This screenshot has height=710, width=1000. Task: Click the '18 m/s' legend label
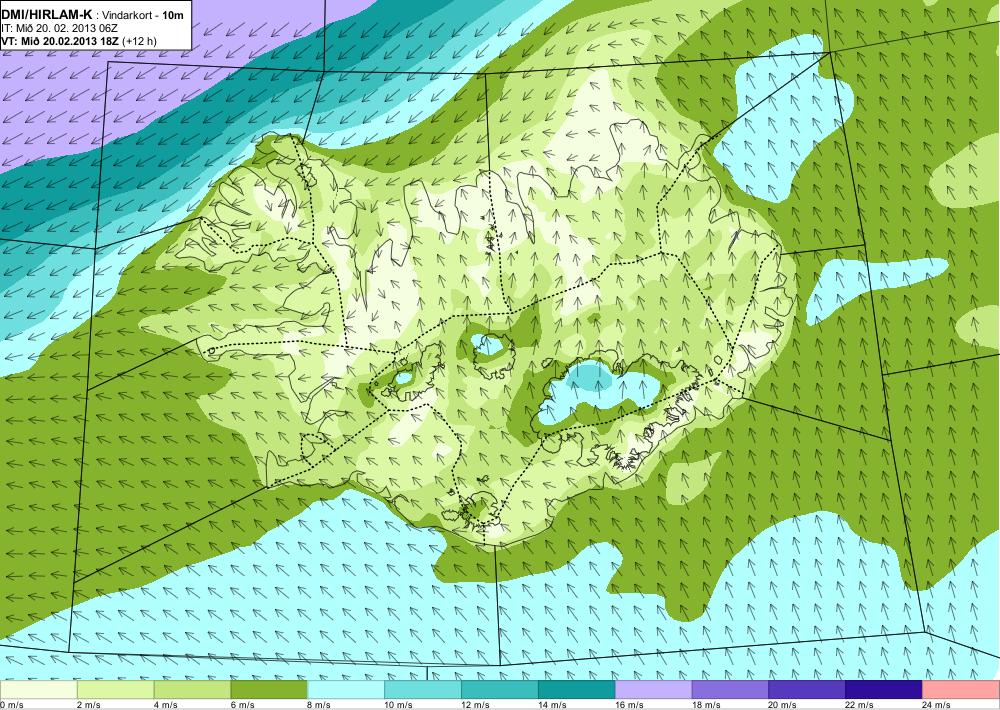(706, 705)
